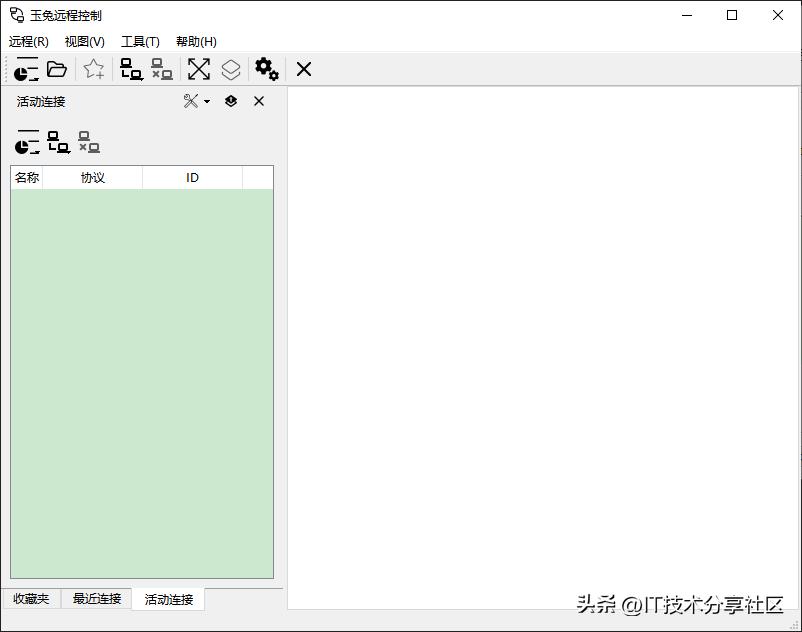The height and width of the screenshot is (632, 802).
Task: Click the star favorite icon in the toolbar
Action: coord(93,69)
